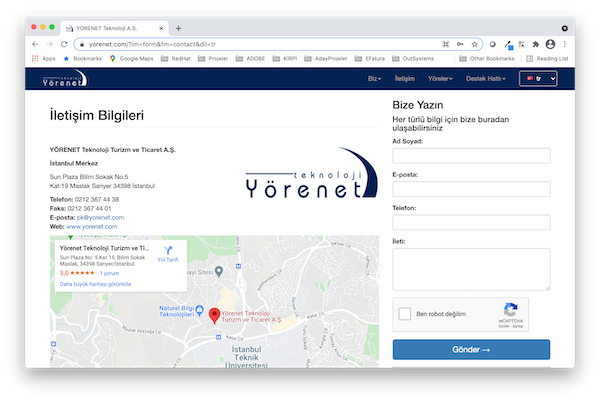Open the Reading List
600x401 pixels.
(x=547, y=59)
